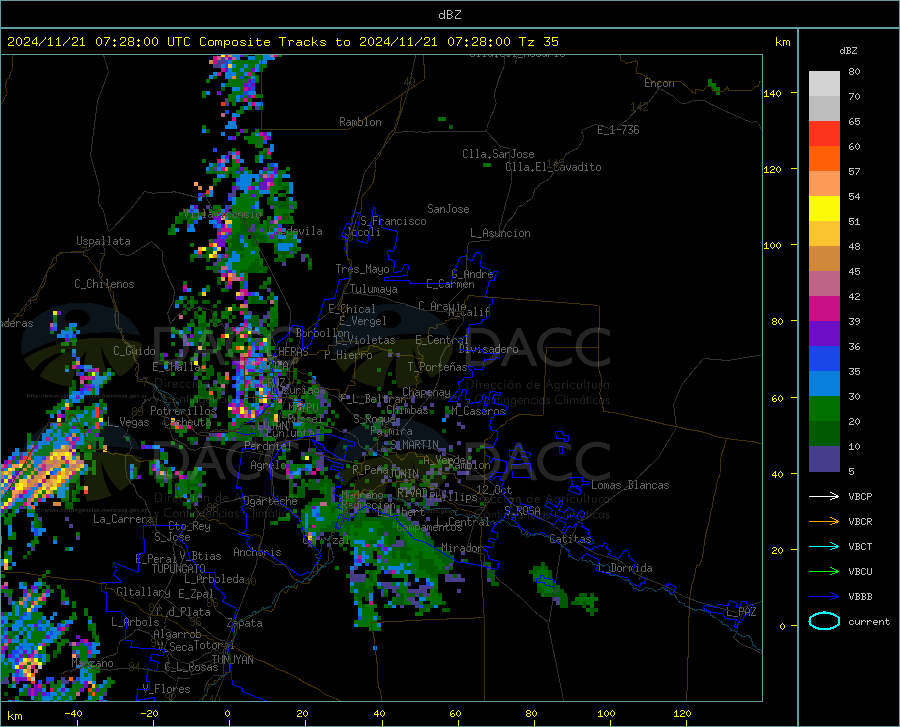Click the Potrerillos map label

183,411
